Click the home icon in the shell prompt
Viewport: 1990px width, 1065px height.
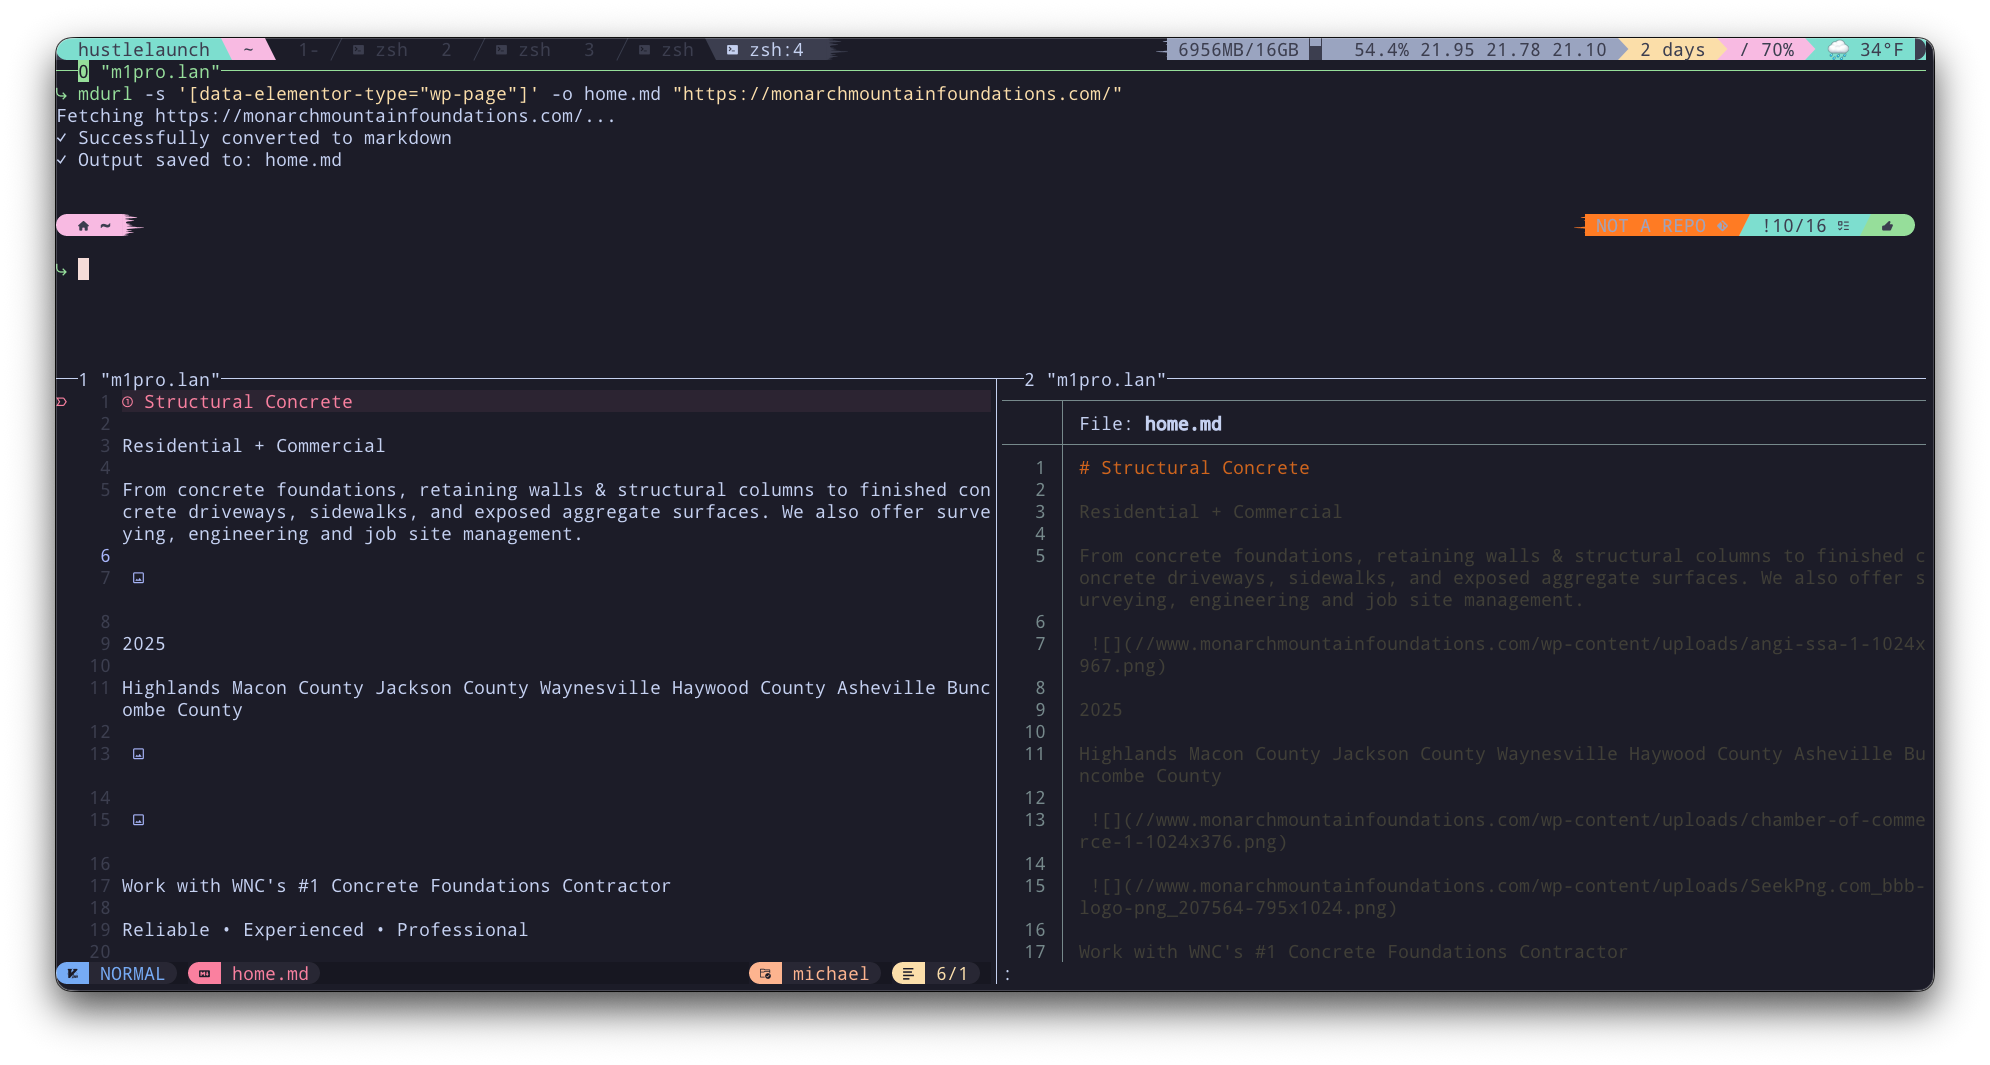(83, 226)
